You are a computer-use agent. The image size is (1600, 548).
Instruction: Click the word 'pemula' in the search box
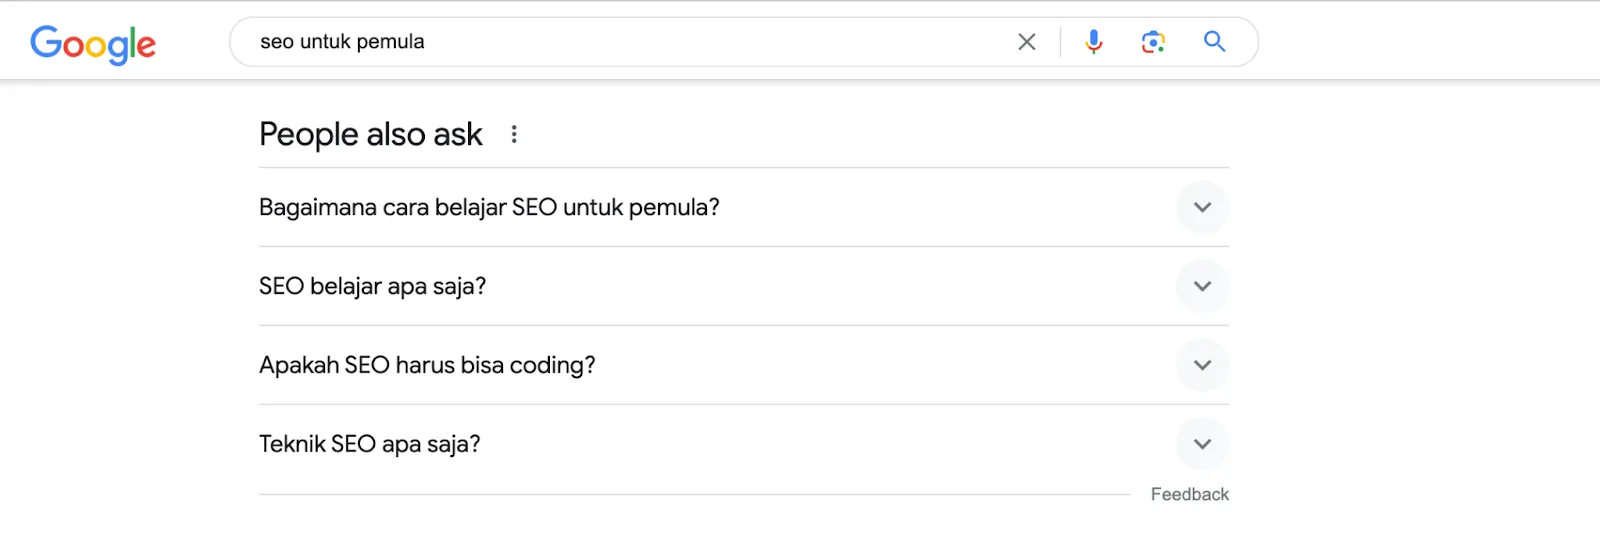390,42
